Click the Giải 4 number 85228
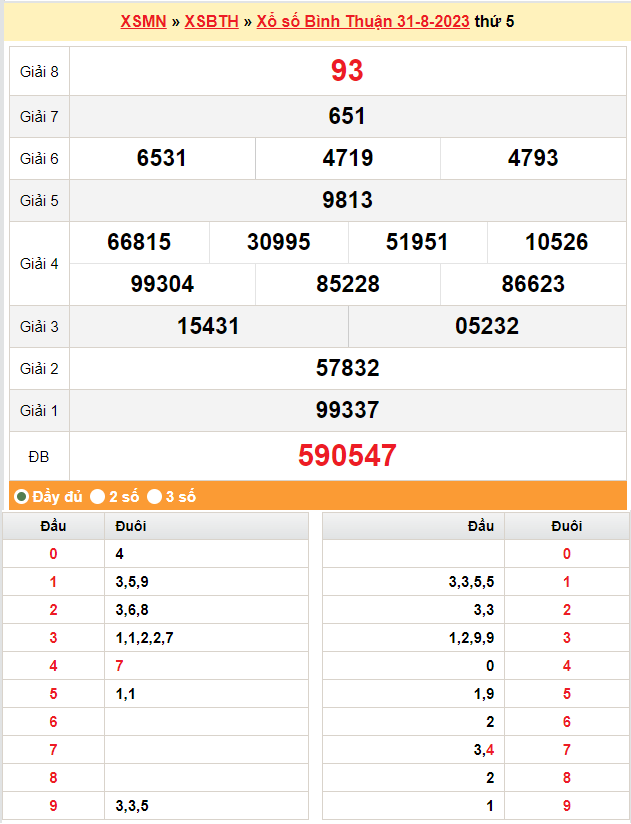 tap(348, 284)
